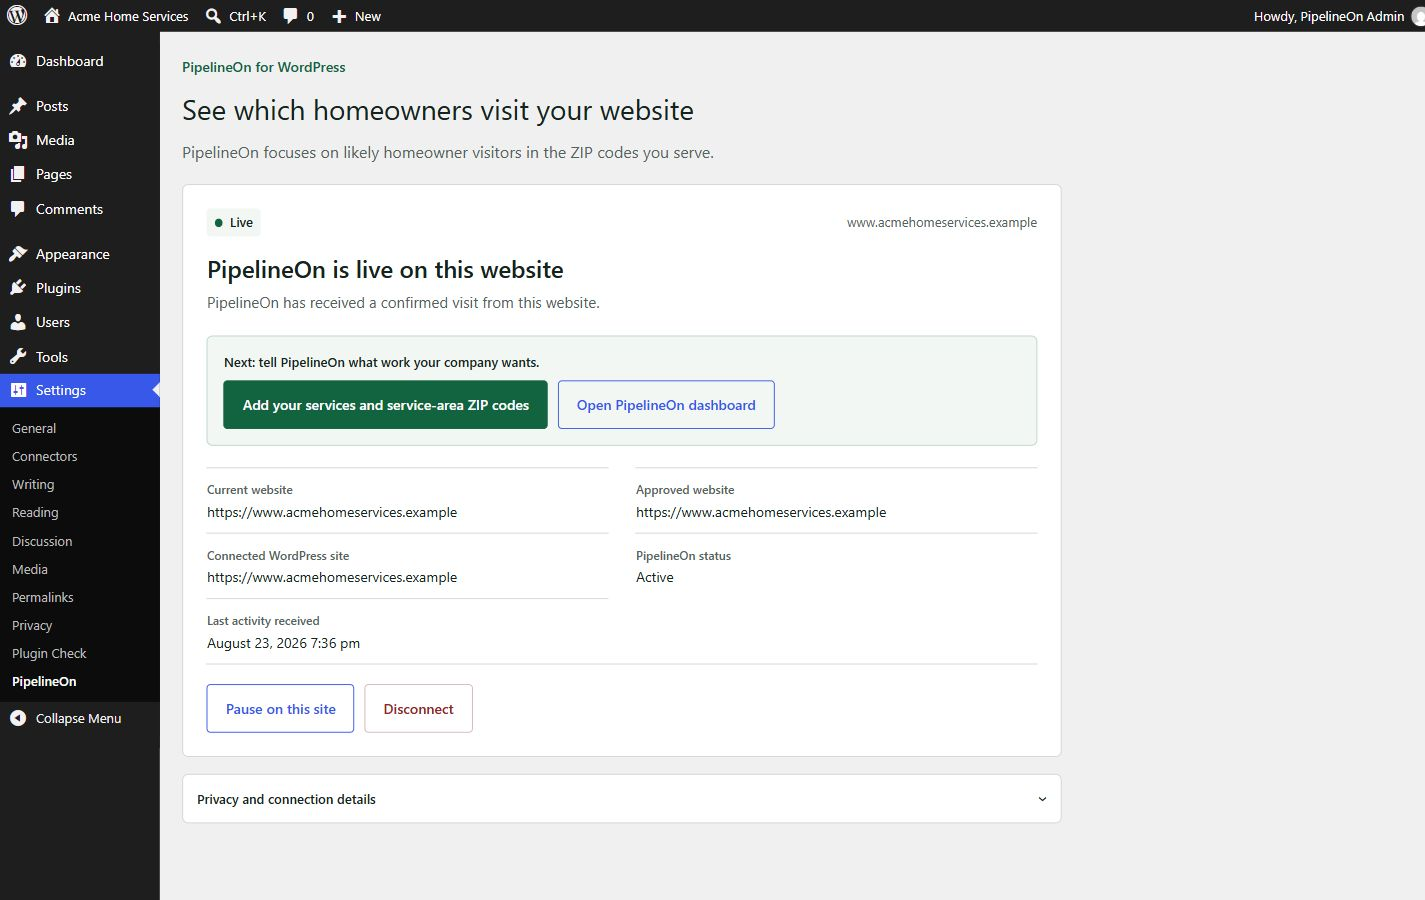Click the WordPress logo icon
Viewport: 1425px width, 900px height.
[x=17, y=16]
